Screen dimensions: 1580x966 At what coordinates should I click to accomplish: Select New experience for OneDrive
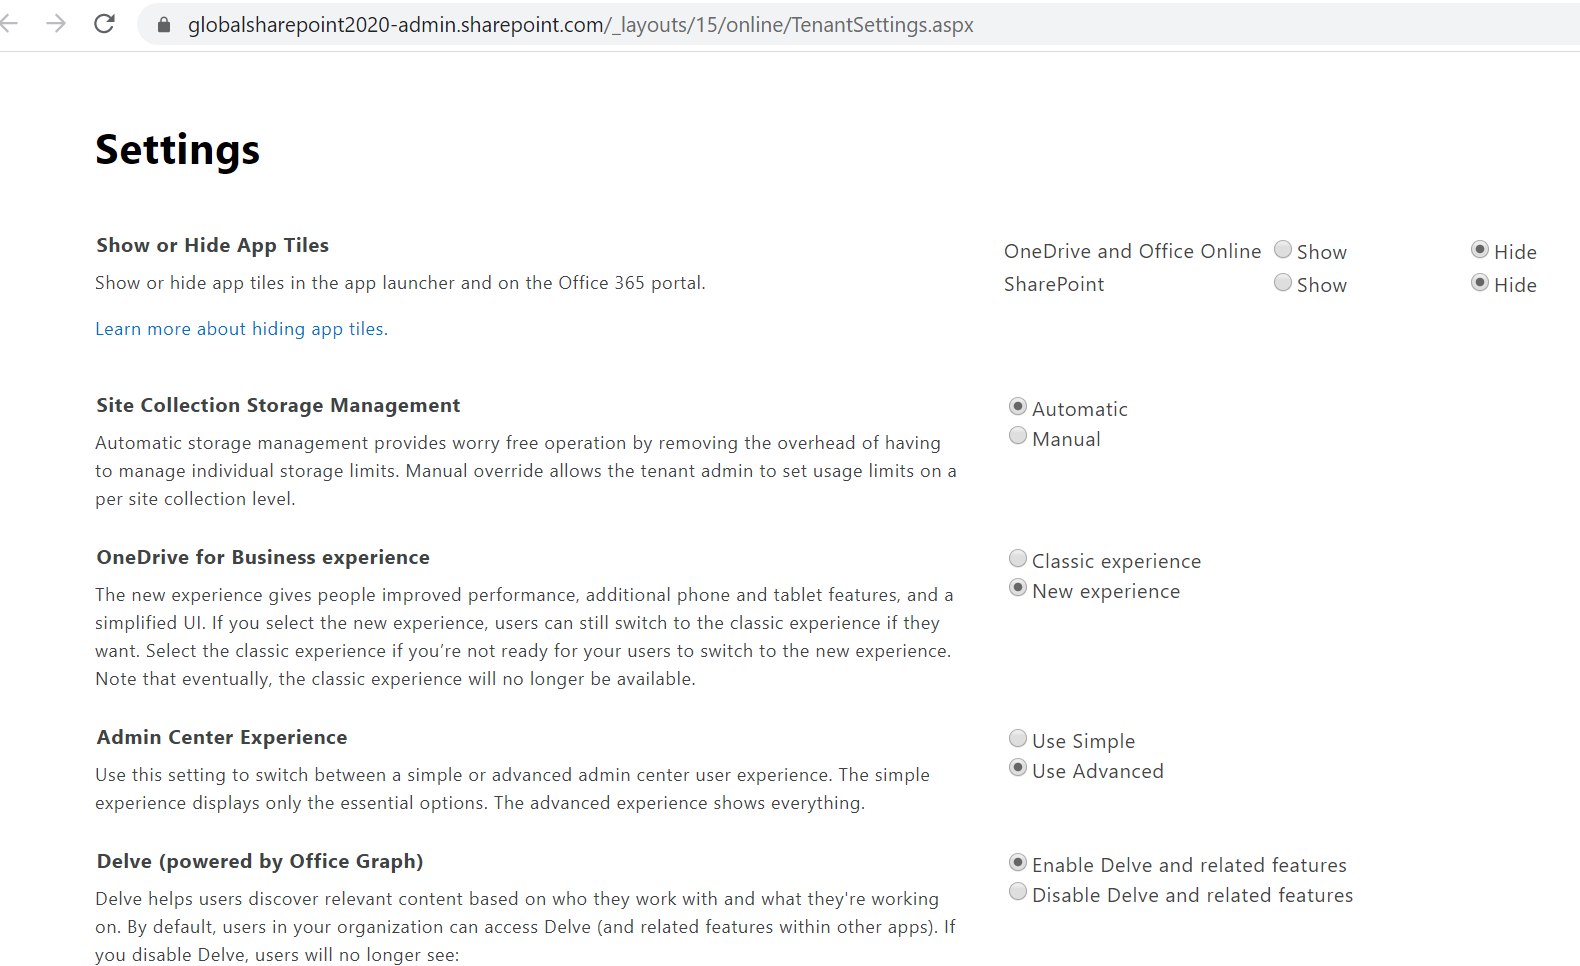pyautogui.click(x=1018, y=588)
